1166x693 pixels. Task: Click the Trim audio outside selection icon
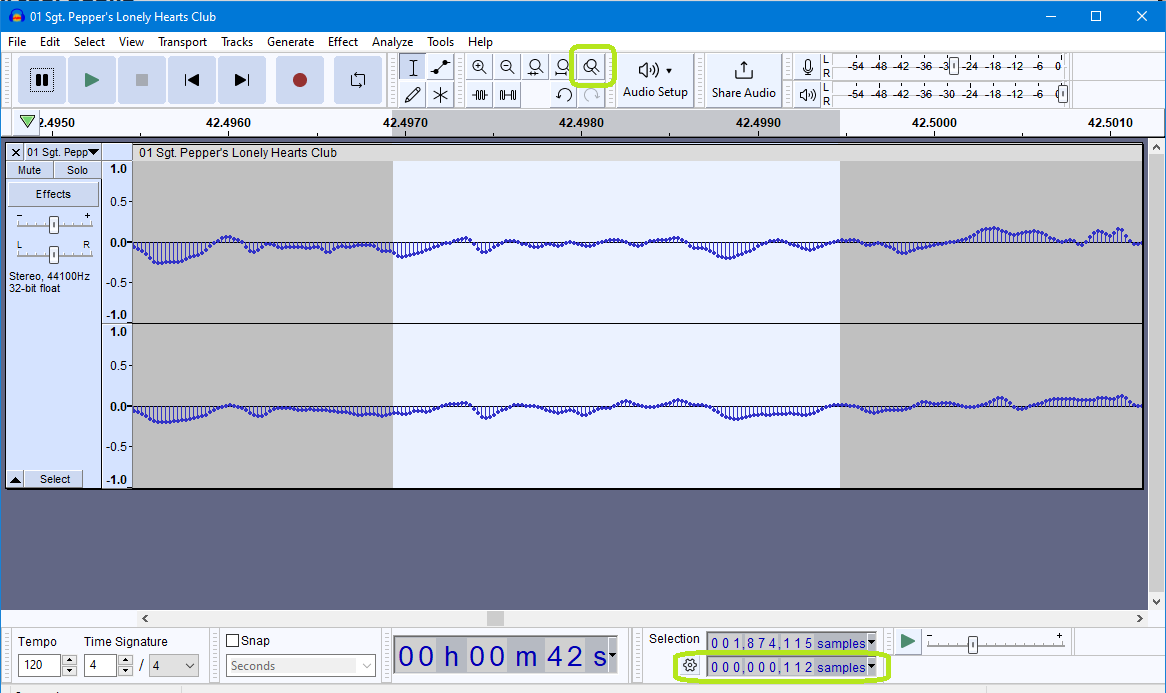pyautogui.click(x=480, y=95)
